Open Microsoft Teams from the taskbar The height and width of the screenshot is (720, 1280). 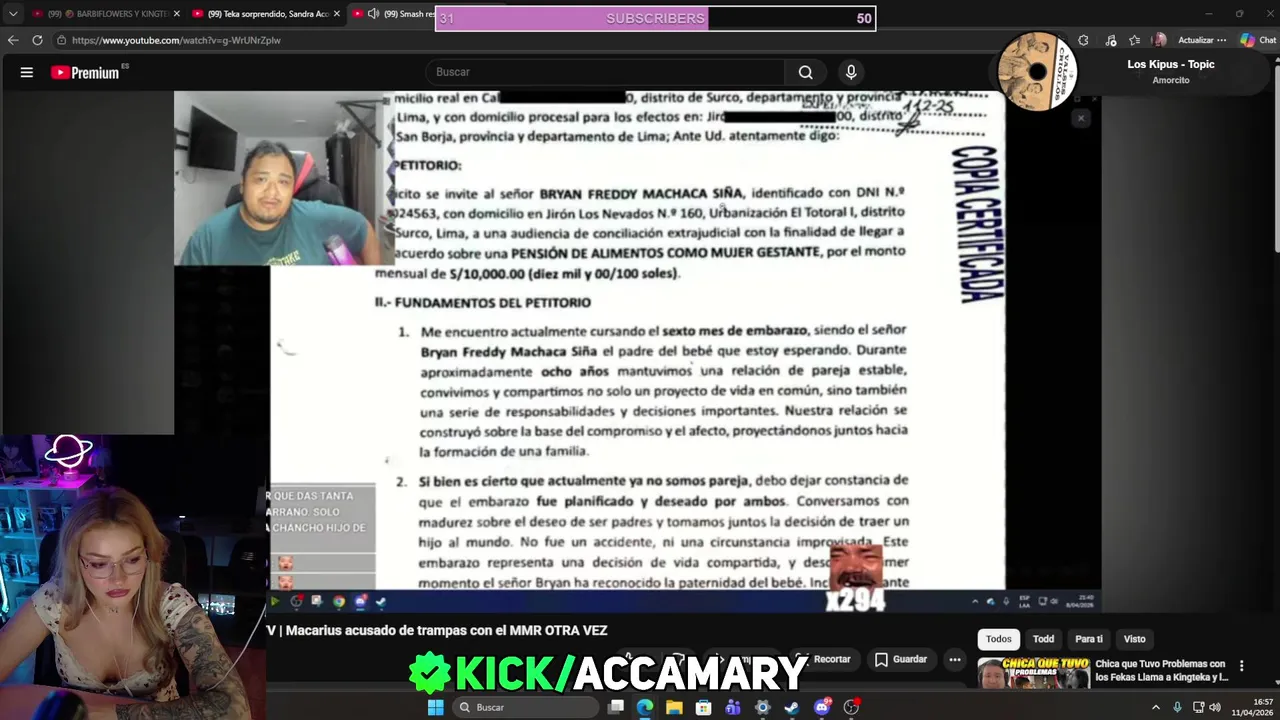[x=733, y=707]
